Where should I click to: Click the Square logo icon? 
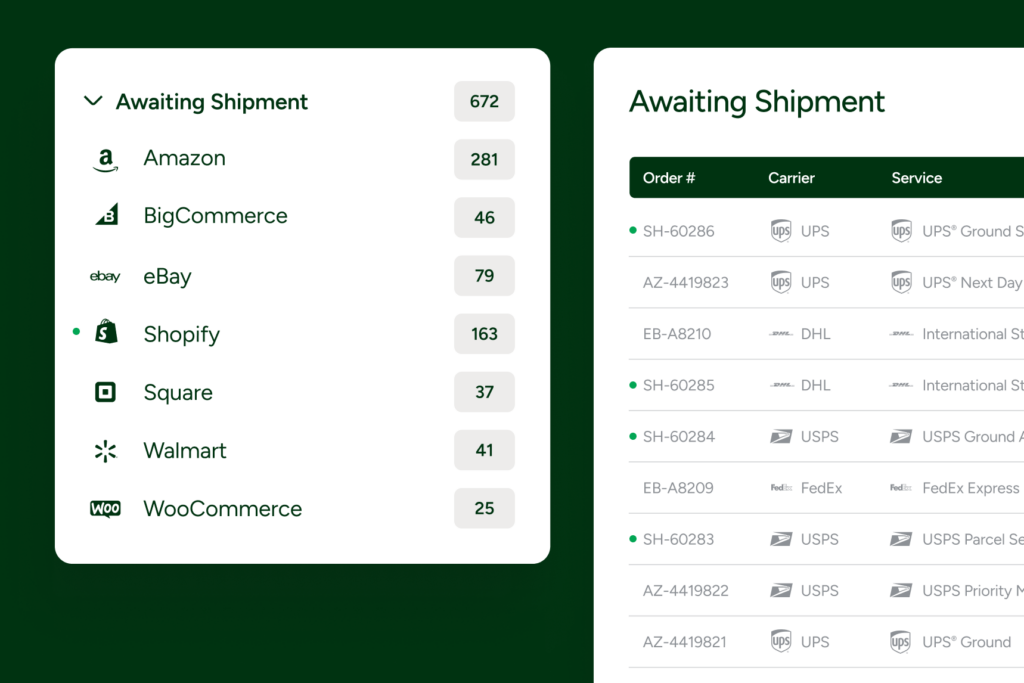(105, 392)
